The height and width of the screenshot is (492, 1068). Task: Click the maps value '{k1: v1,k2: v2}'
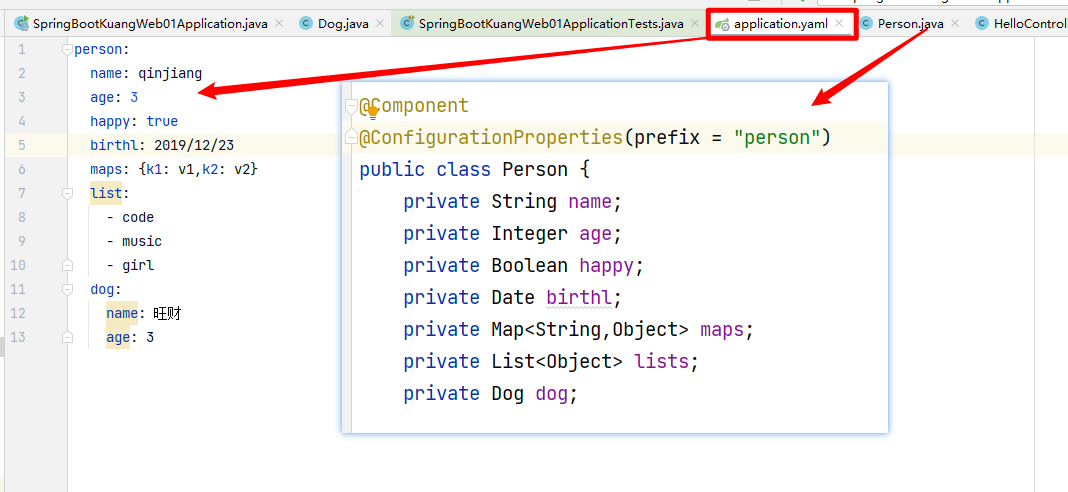click(x=198, y=169)
